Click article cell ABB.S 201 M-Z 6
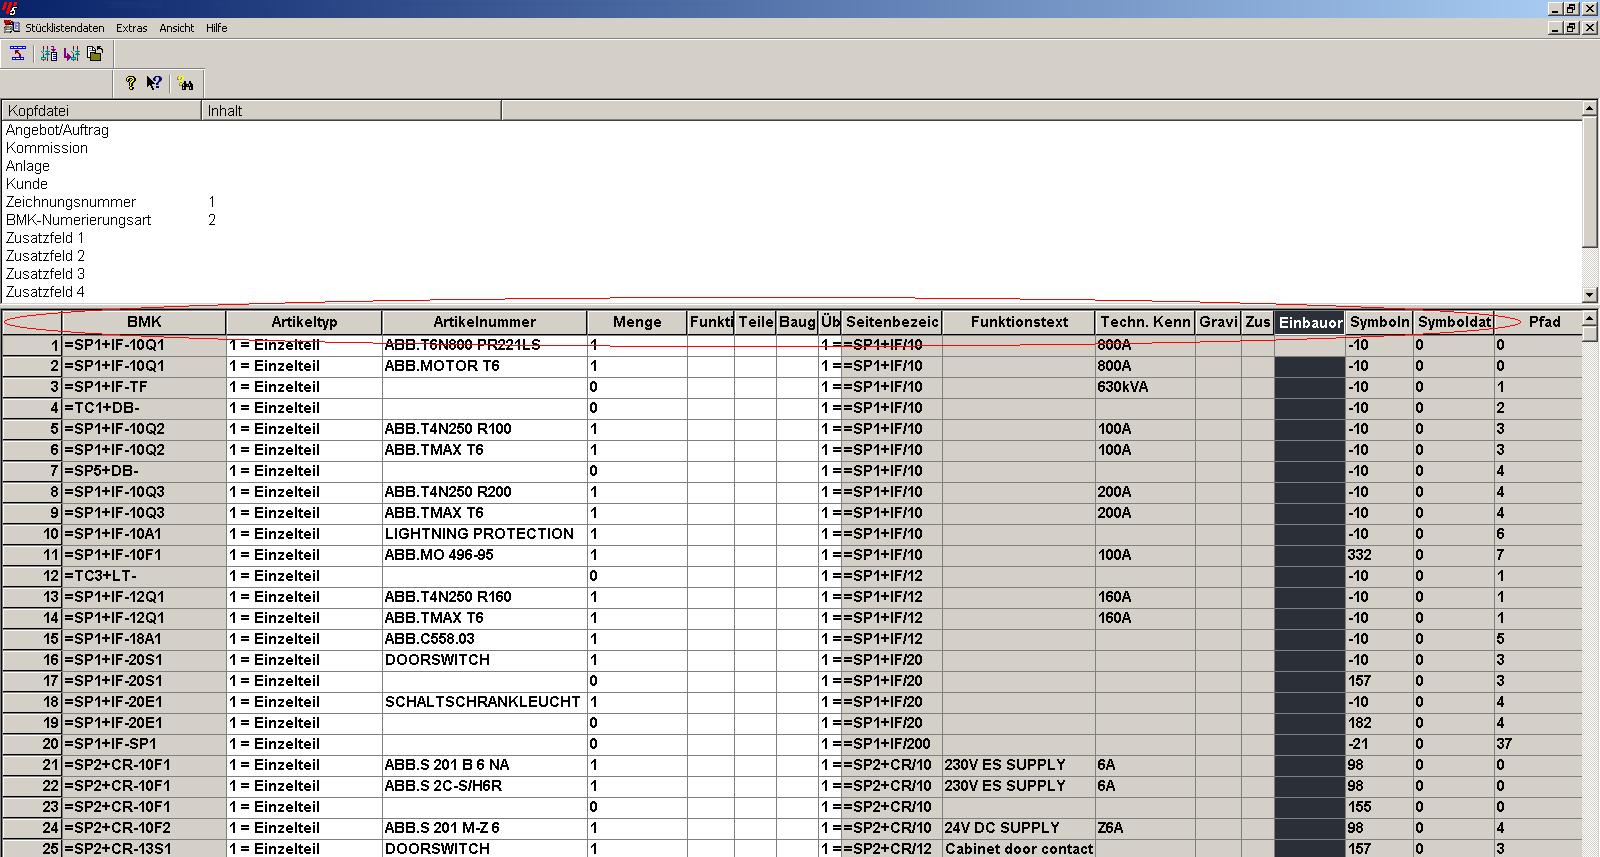Image resolution: width=1600 pixels, height=857 pixels. coord(484,828)
